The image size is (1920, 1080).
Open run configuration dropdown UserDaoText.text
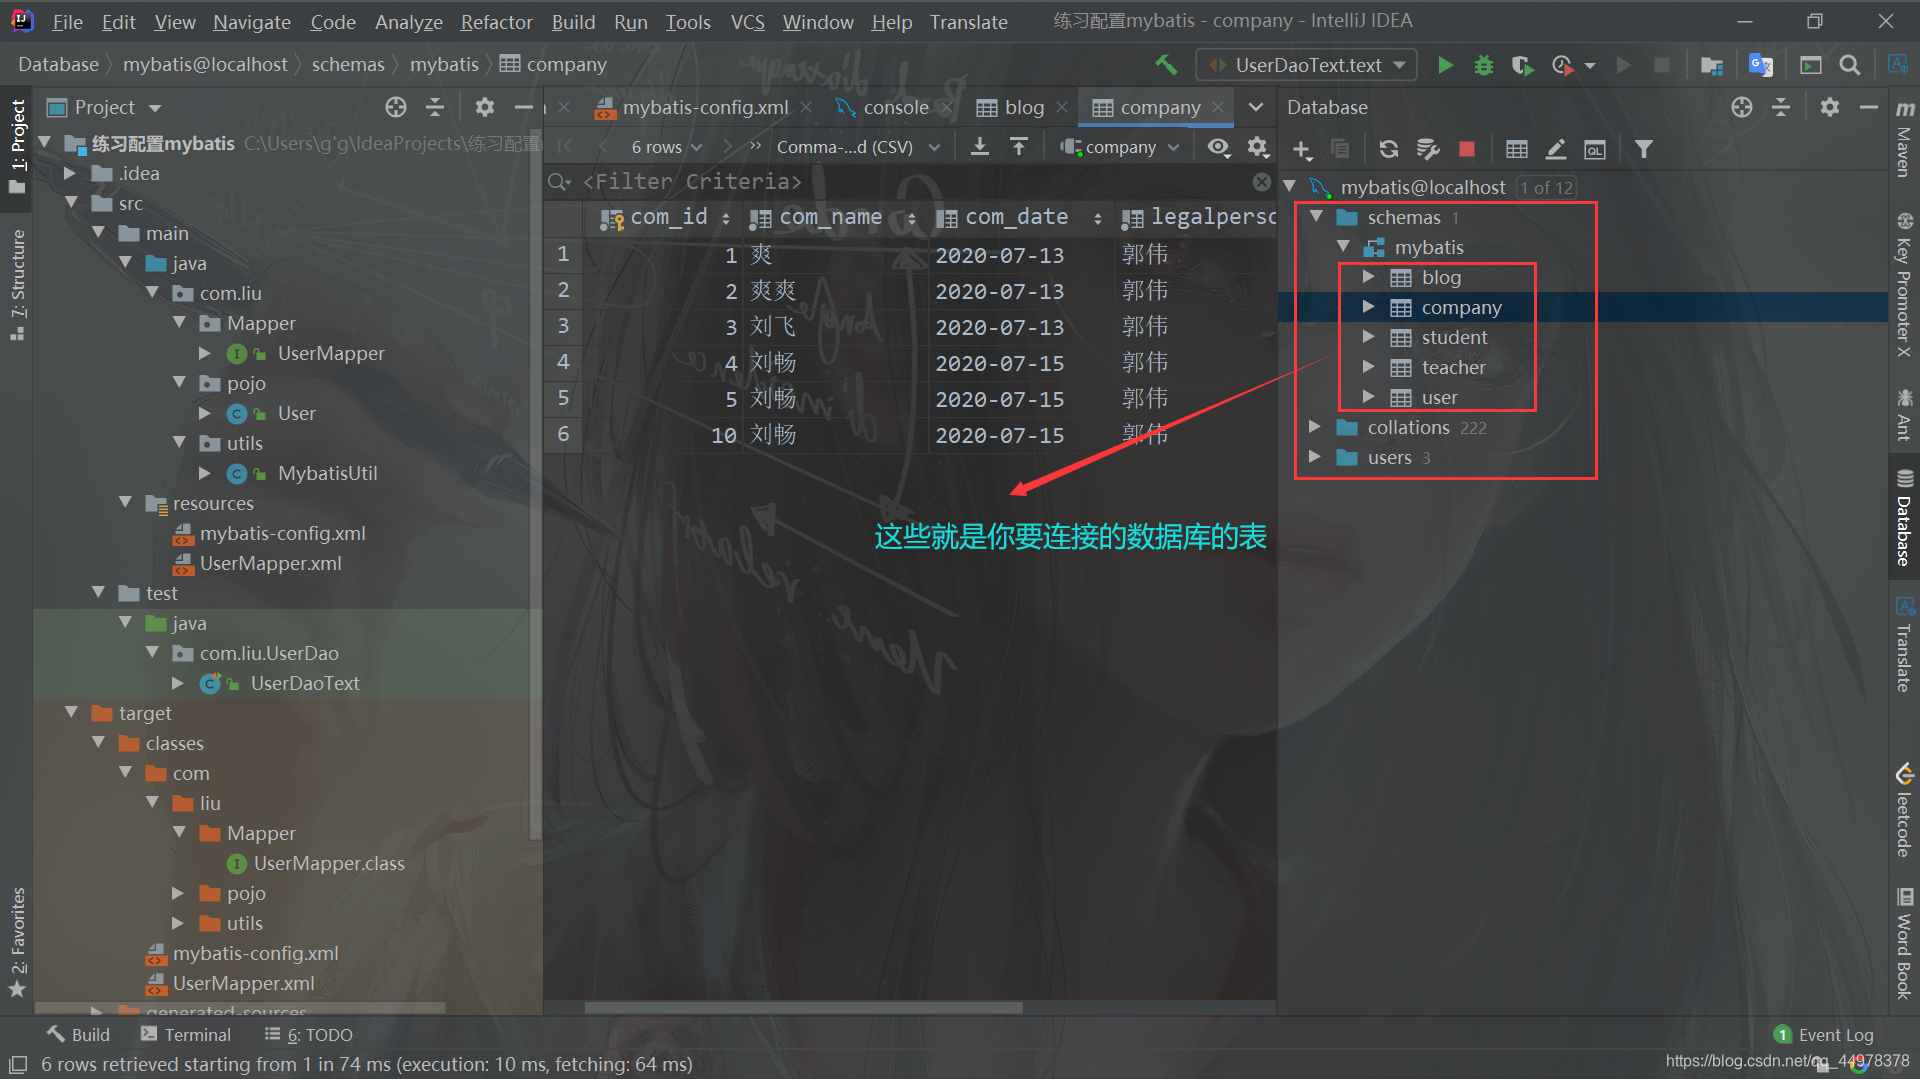pos(1307,65)
